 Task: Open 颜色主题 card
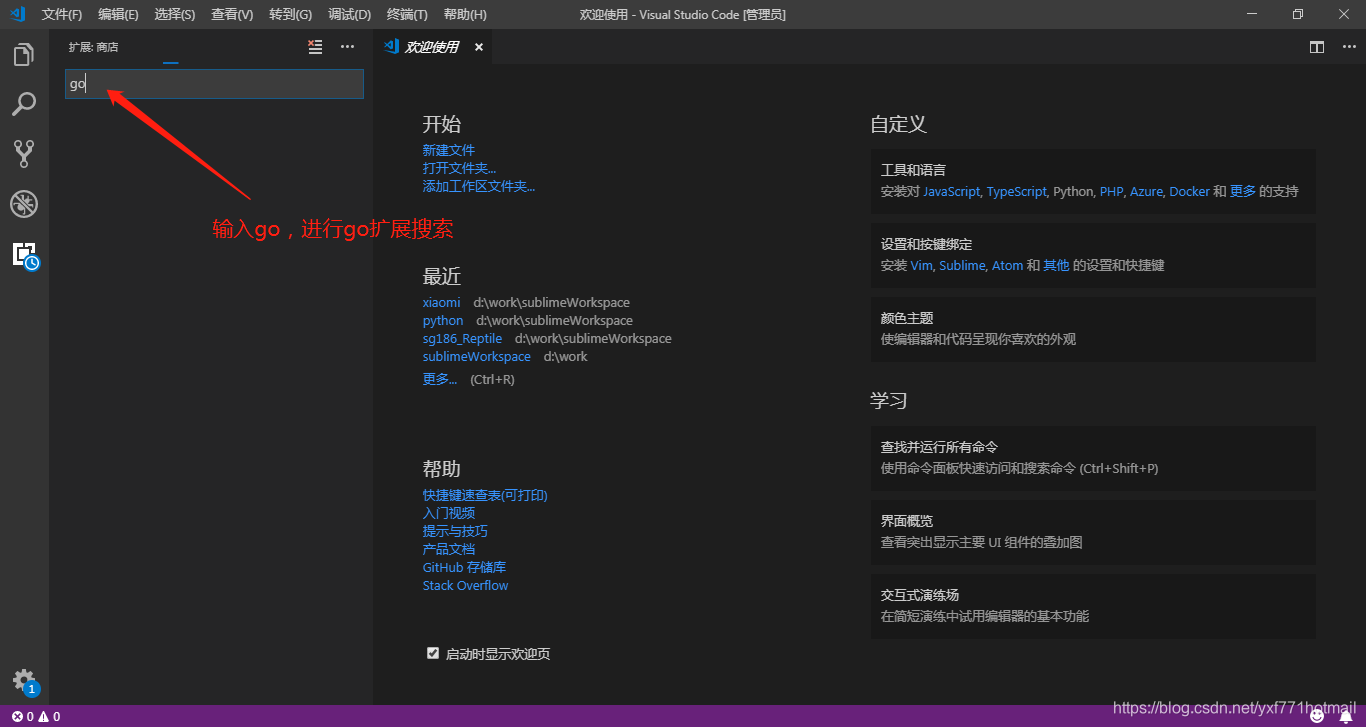click(1093, 328)
